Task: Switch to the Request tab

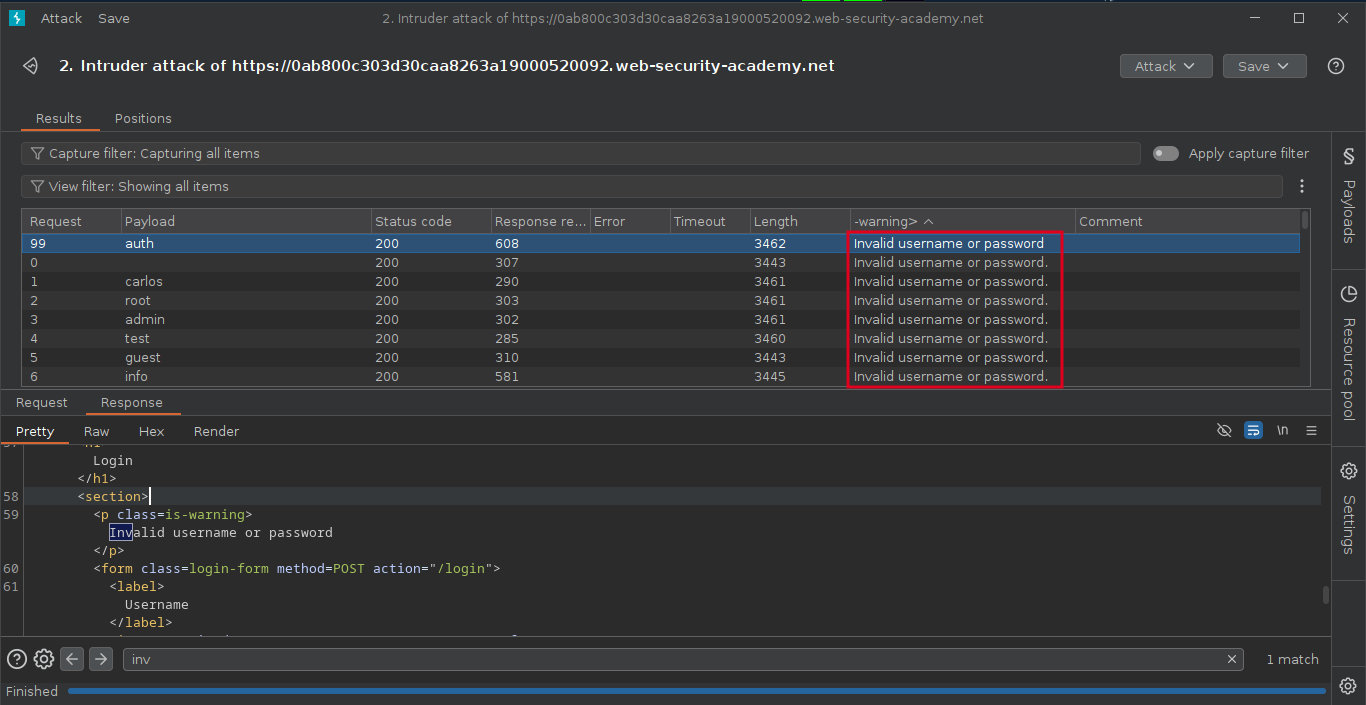Action: (x=42, y=402)
